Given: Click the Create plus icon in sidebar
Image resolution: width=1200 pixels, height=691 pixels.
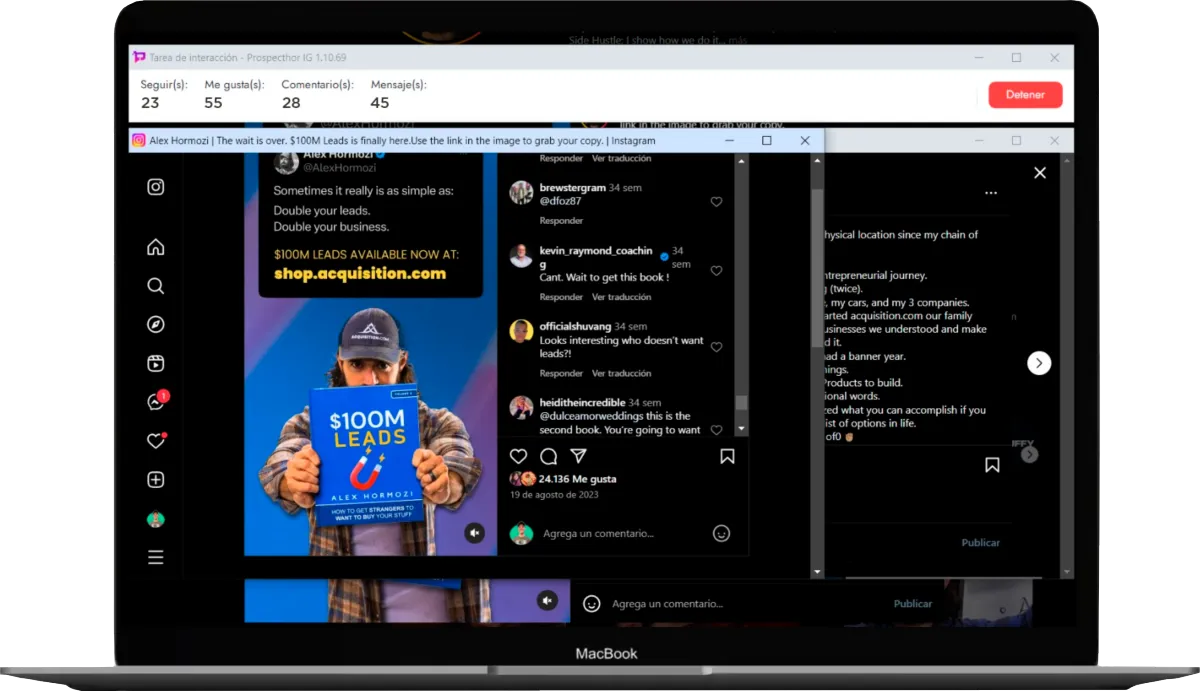Looking at the screenshot, I should pos(156,480).
